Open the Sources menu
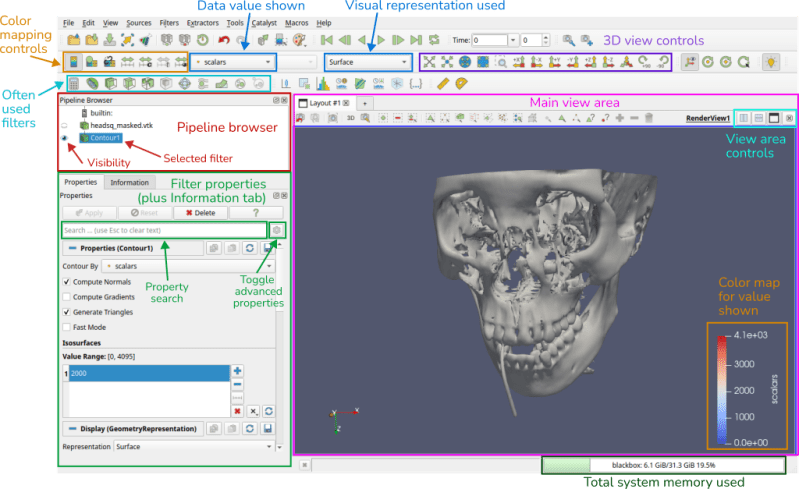 click(139, 23)
